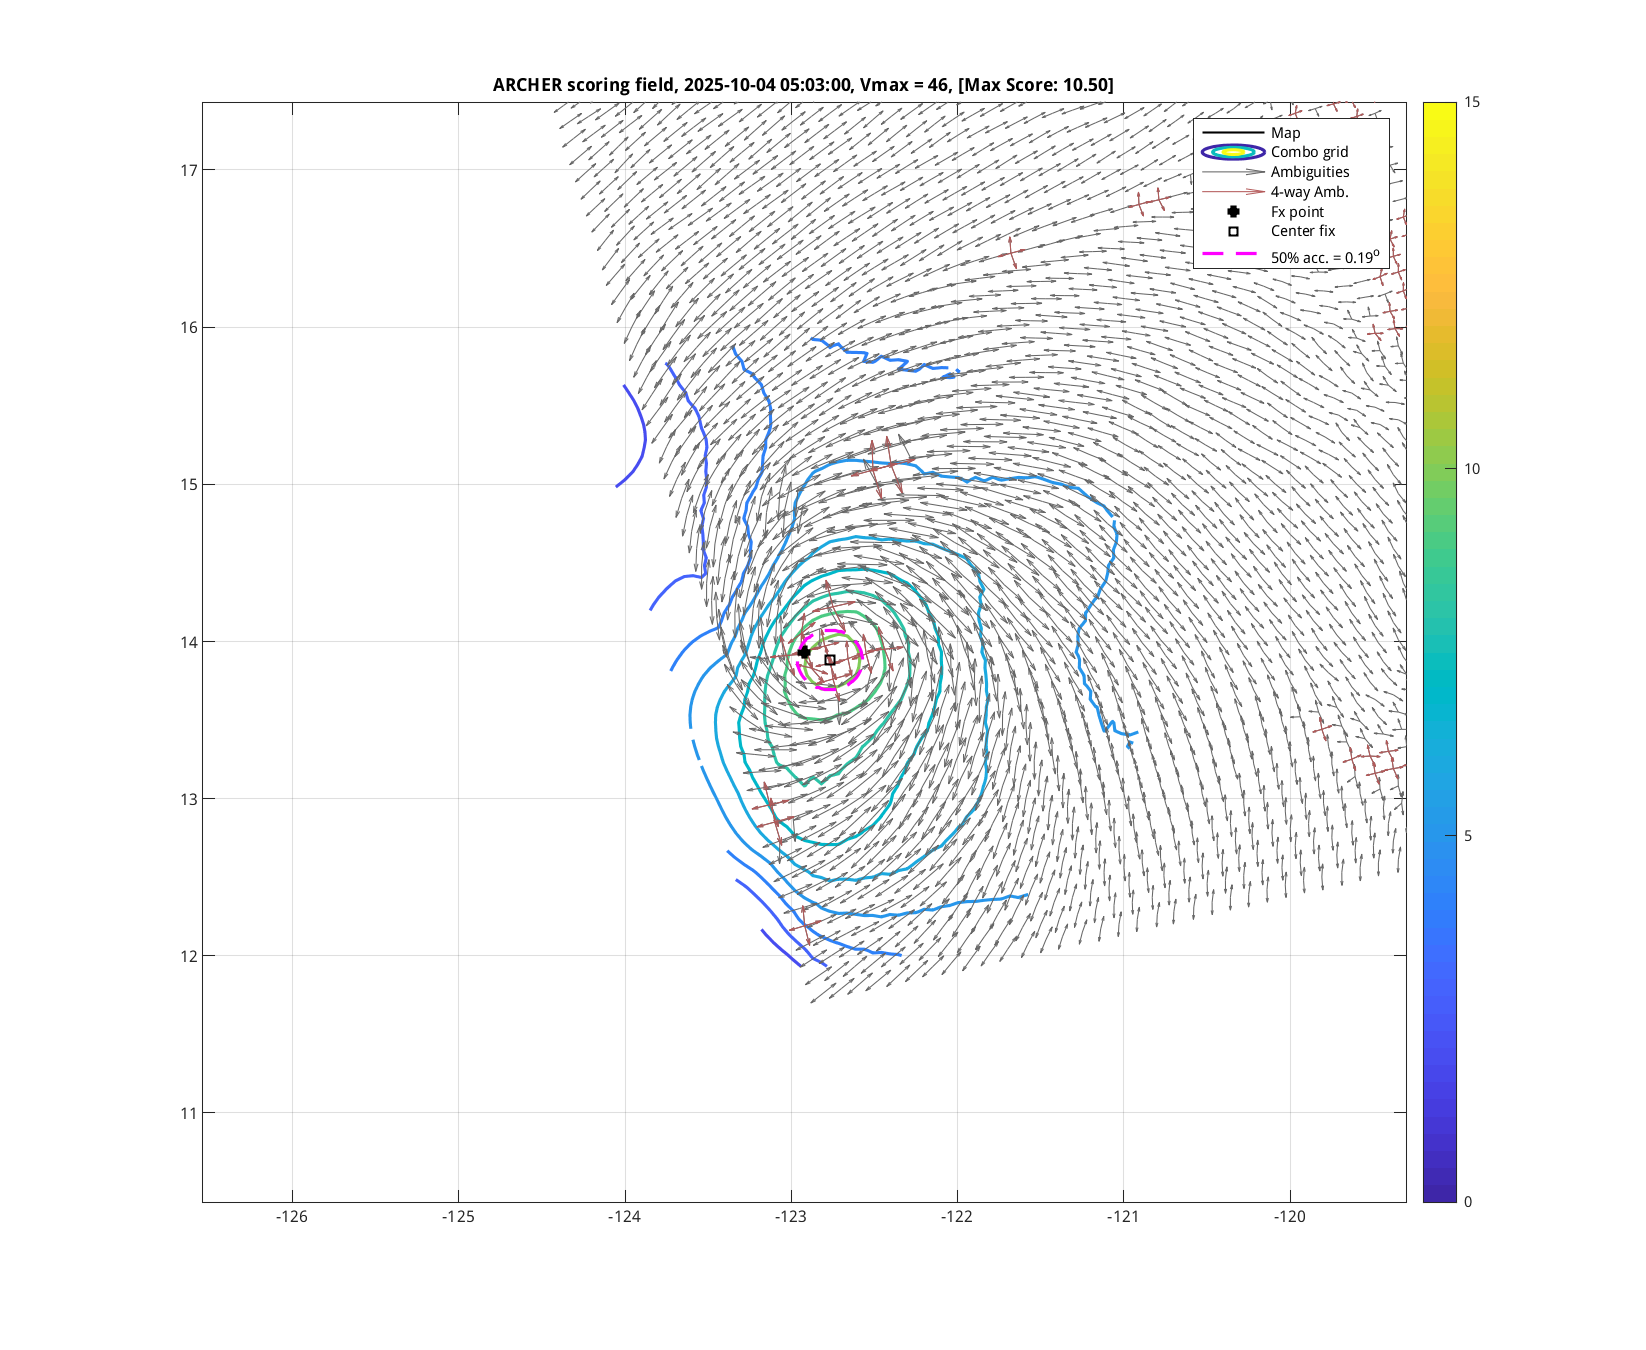
Task: Click the yellow top of the colorbar
Action: coord(1439,108)
